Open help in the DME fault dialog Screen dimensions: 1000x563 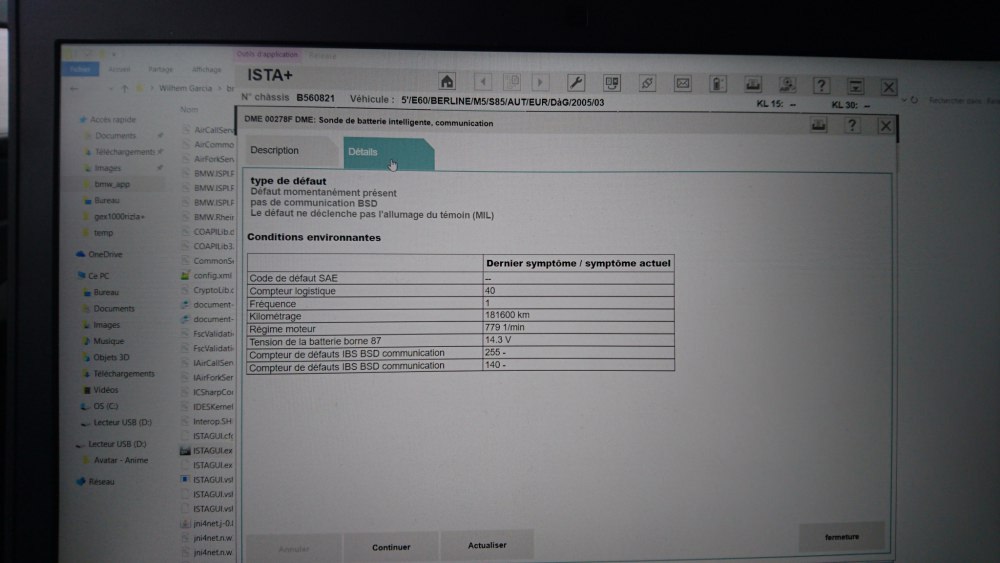(x=852, y=126)
